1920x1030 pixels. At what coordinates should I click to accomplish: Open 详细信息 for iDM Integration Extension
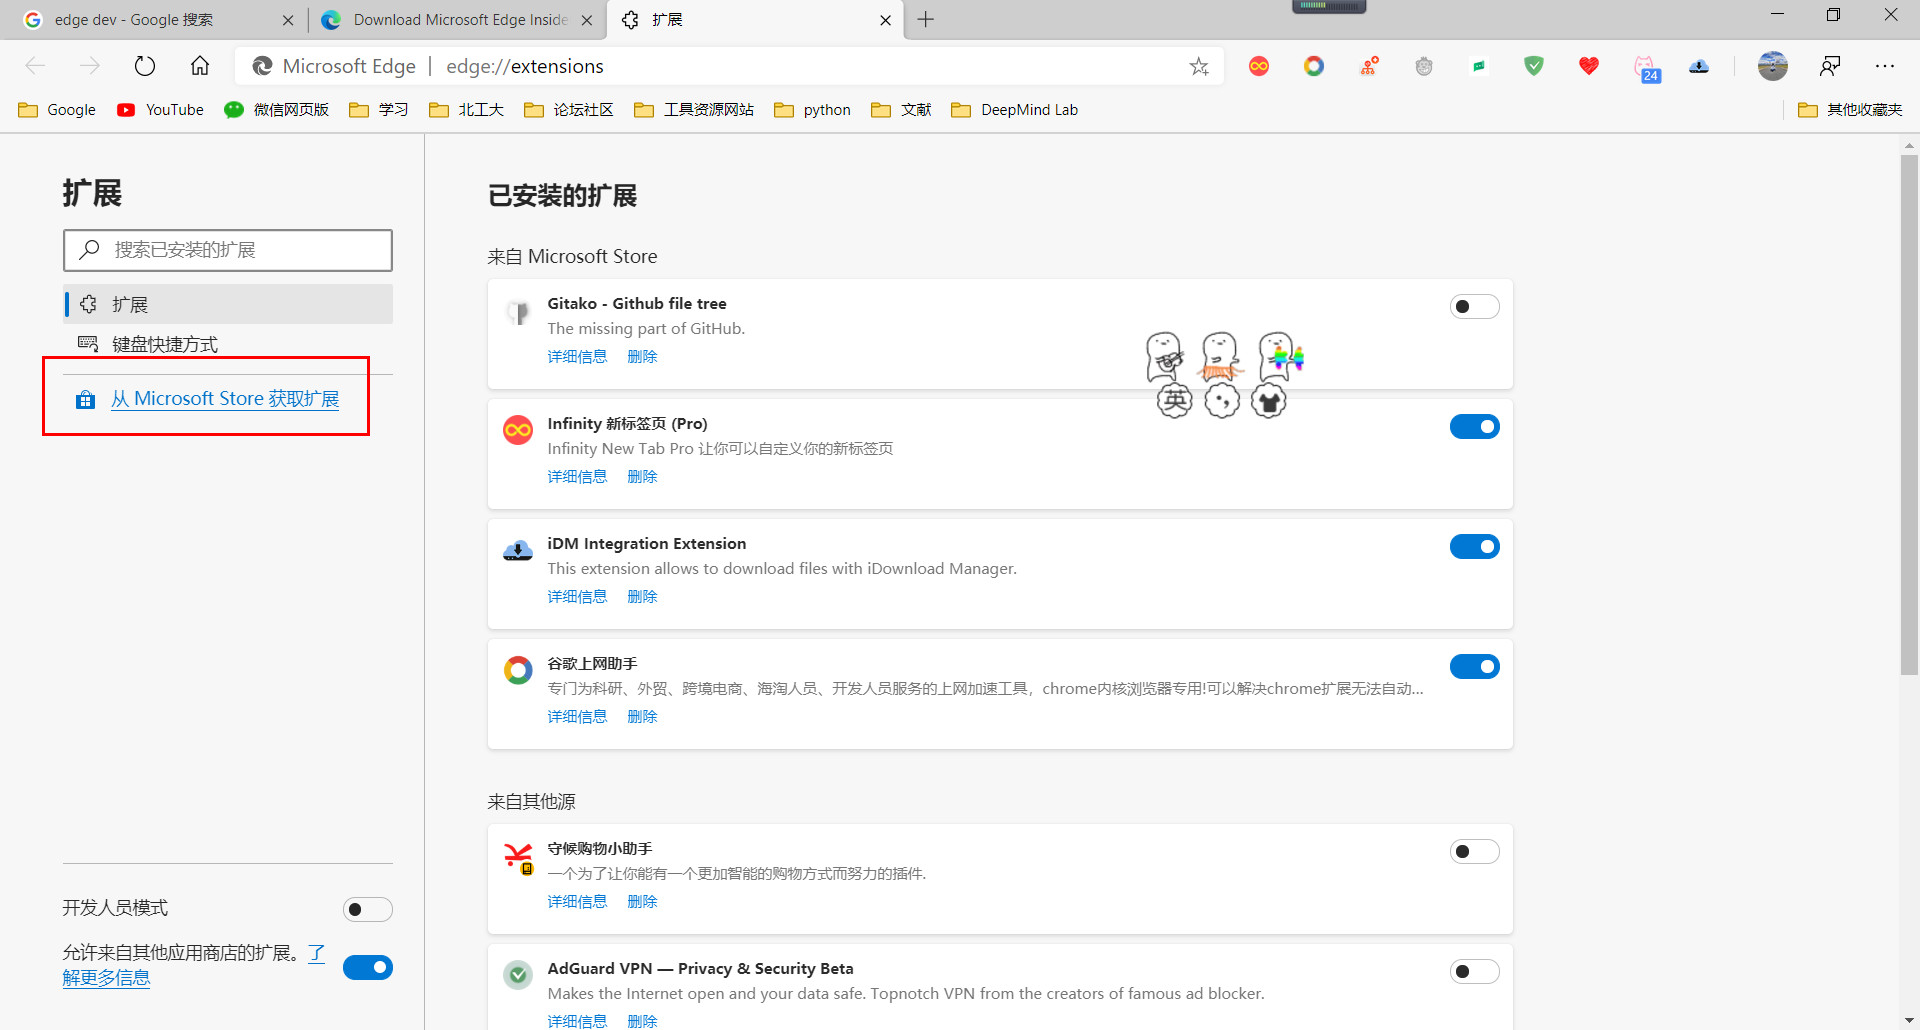click(x=577, y=597)
